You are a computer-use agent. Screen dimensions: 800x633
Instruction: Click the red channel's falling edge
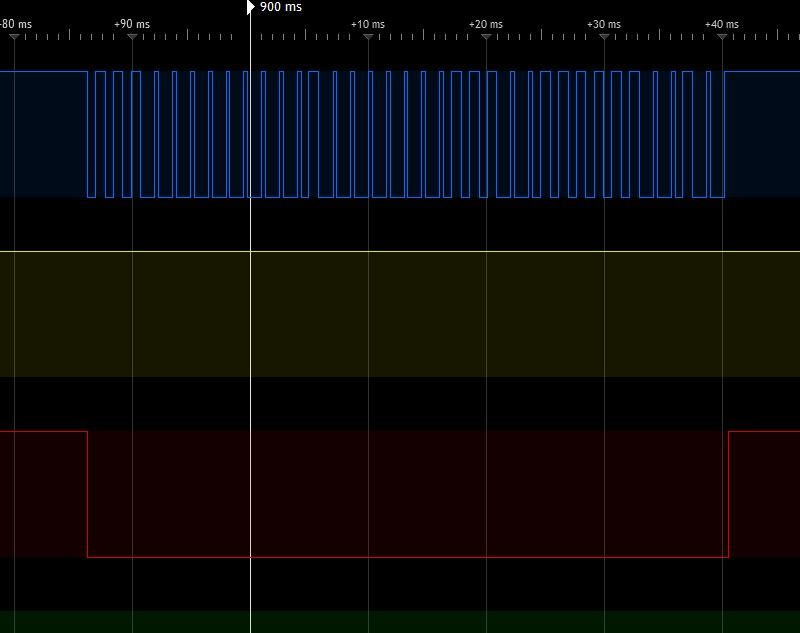point(88,494)
